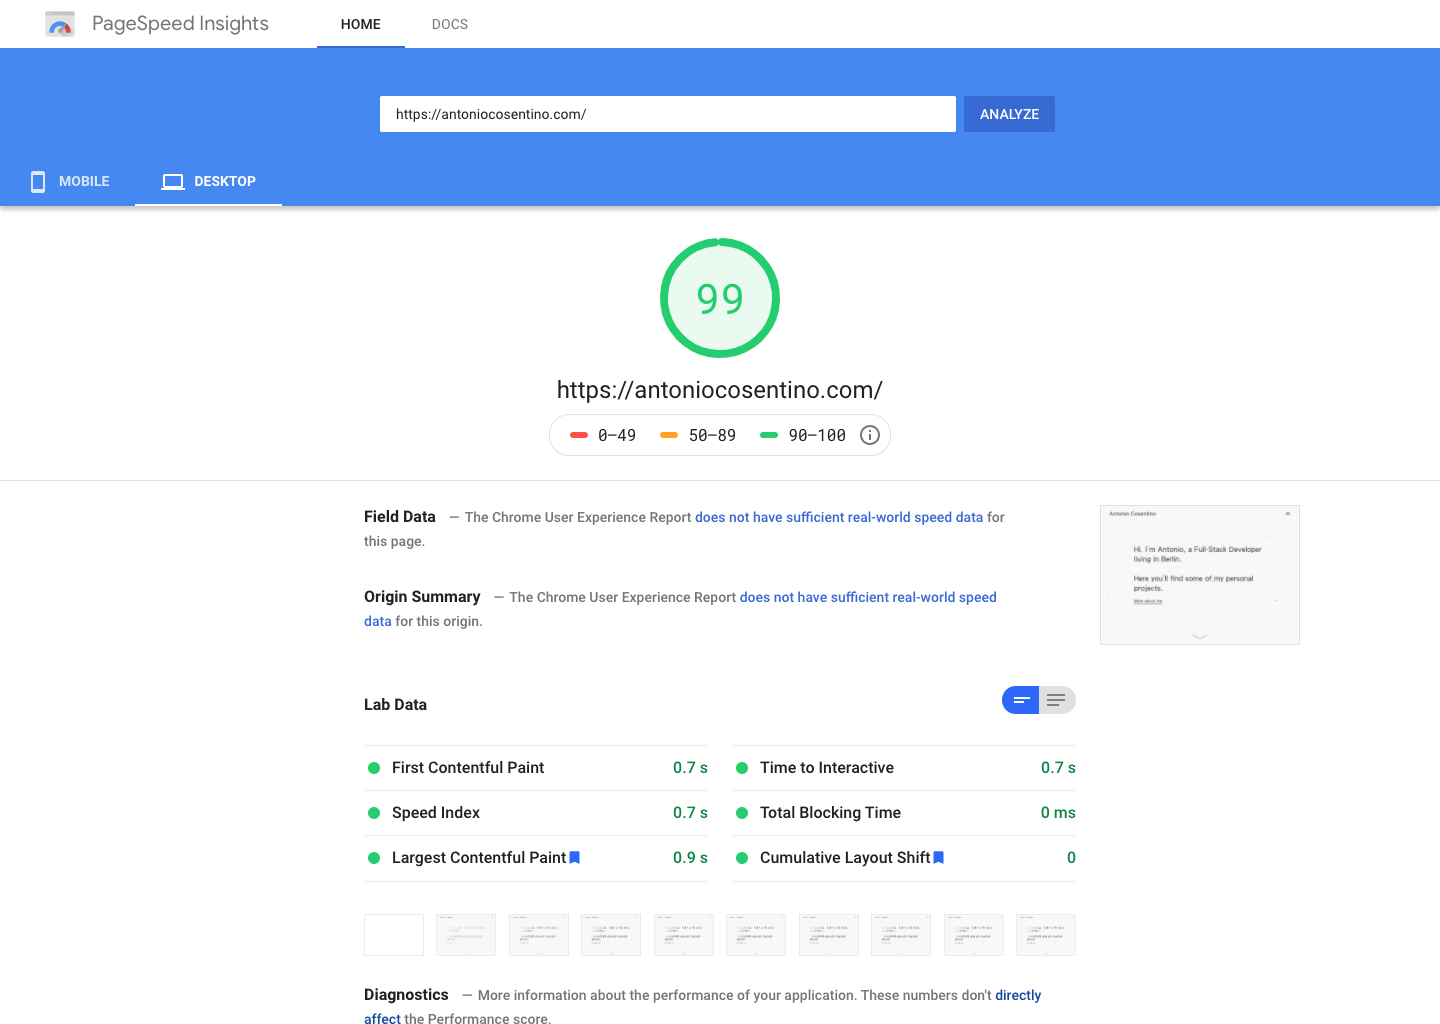
Task: Click the 50–89 orange legend marker
Action: click(669, 435)
